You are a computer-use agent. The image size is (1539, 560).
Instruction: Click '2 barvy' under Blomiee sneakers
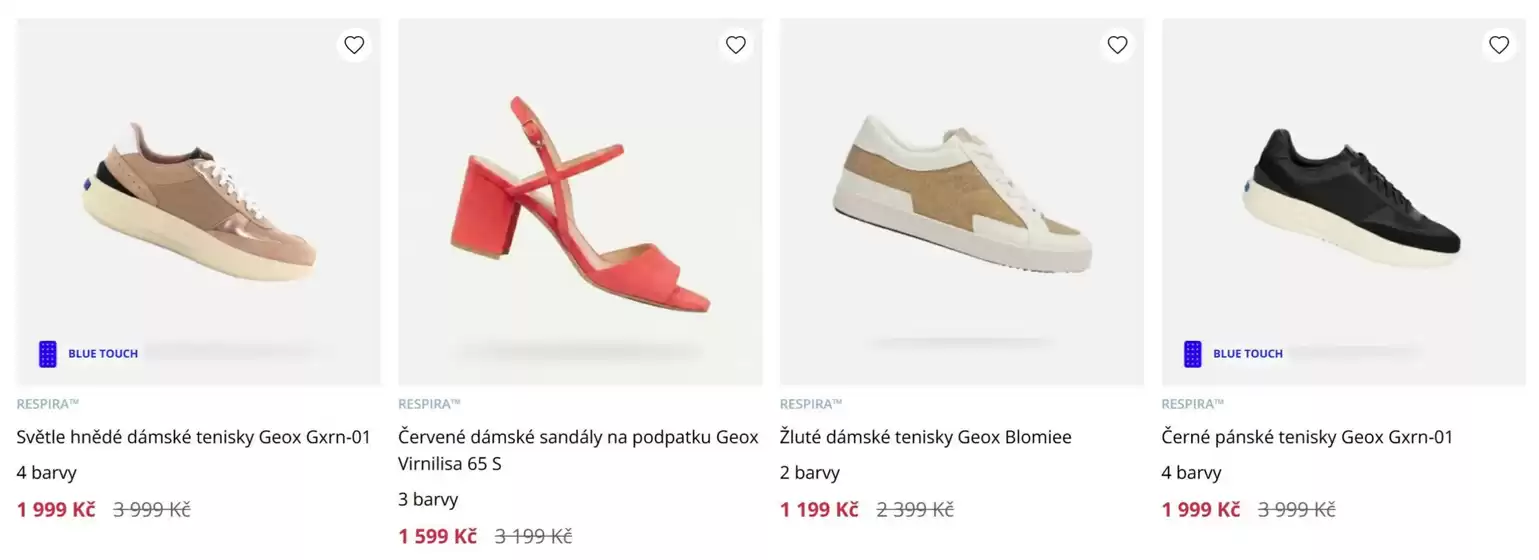point(810,472)
